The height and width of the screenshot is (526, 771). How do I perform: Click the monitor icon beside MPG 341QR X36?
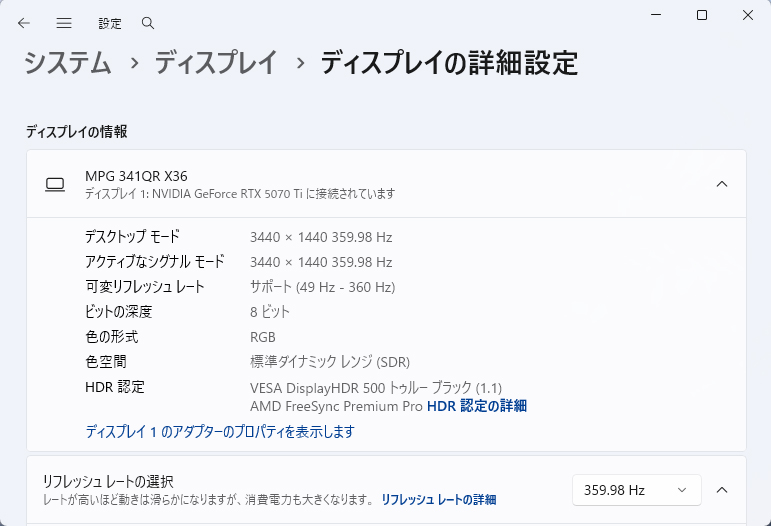[x=55, y=184]
